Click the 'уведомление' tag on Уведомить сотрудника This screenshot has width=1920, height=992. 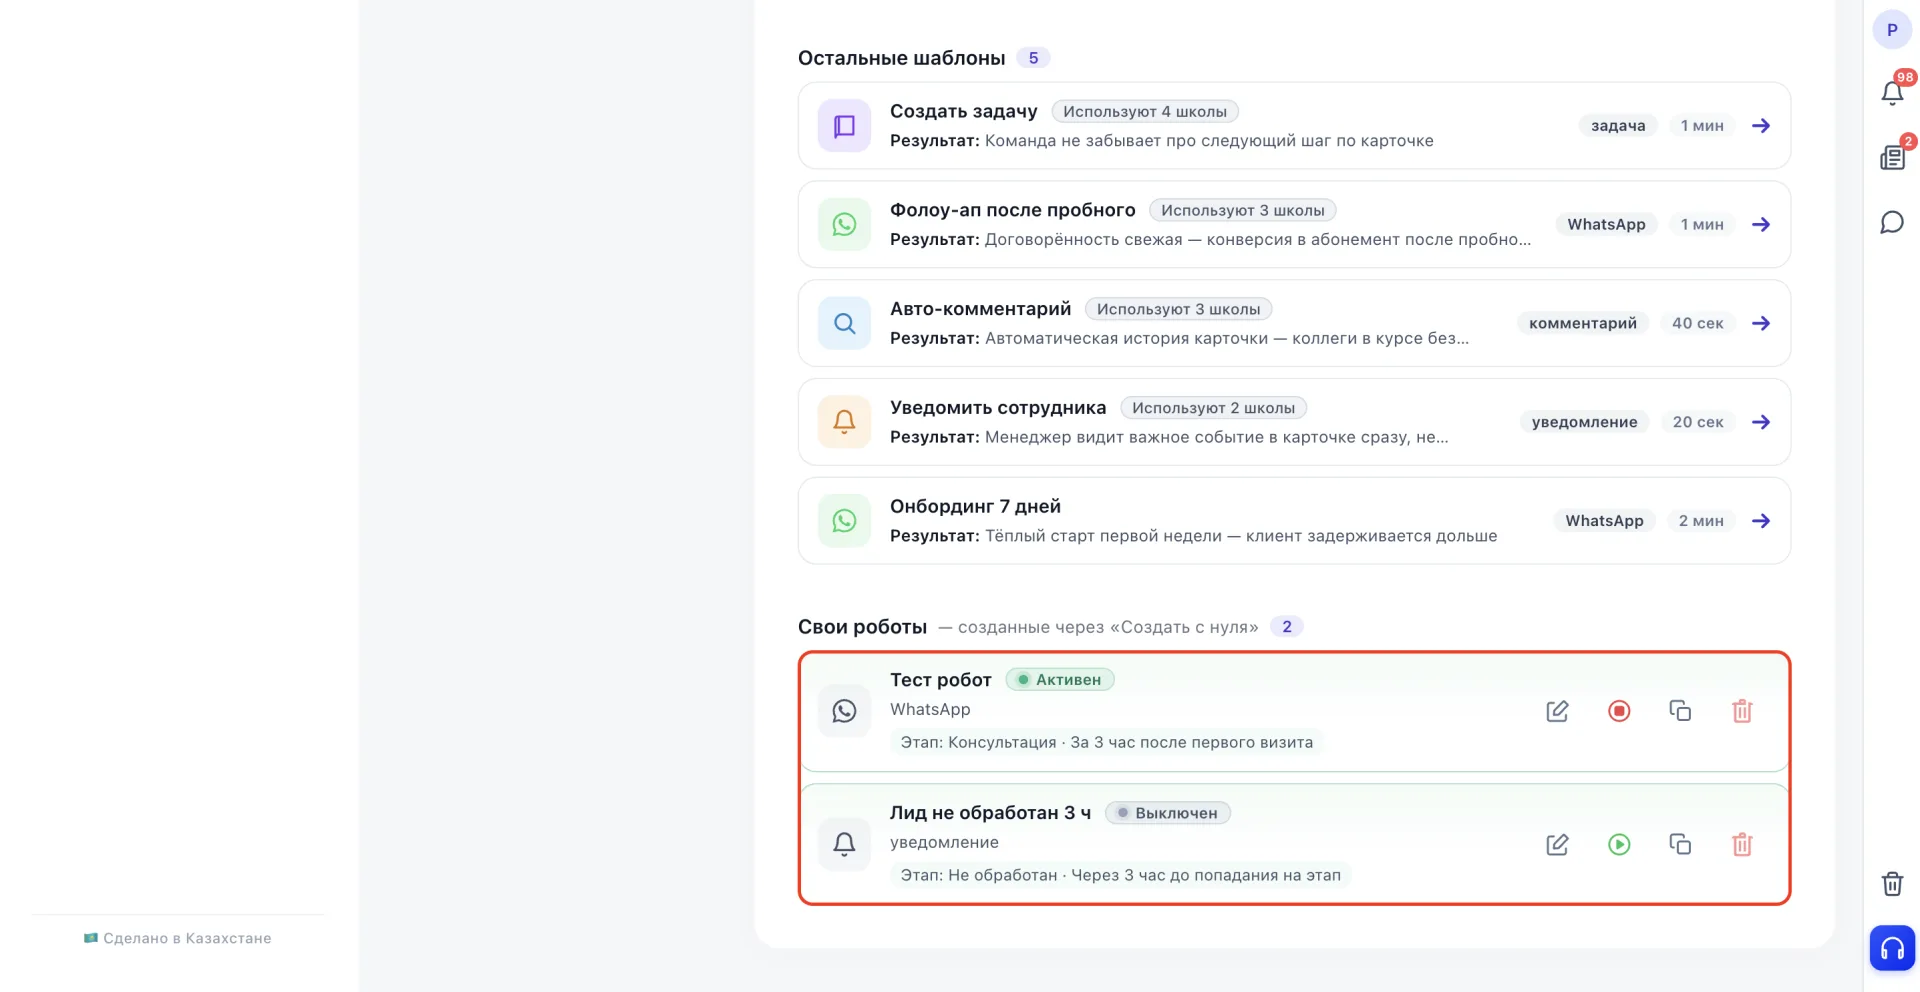click(1584, 422)
